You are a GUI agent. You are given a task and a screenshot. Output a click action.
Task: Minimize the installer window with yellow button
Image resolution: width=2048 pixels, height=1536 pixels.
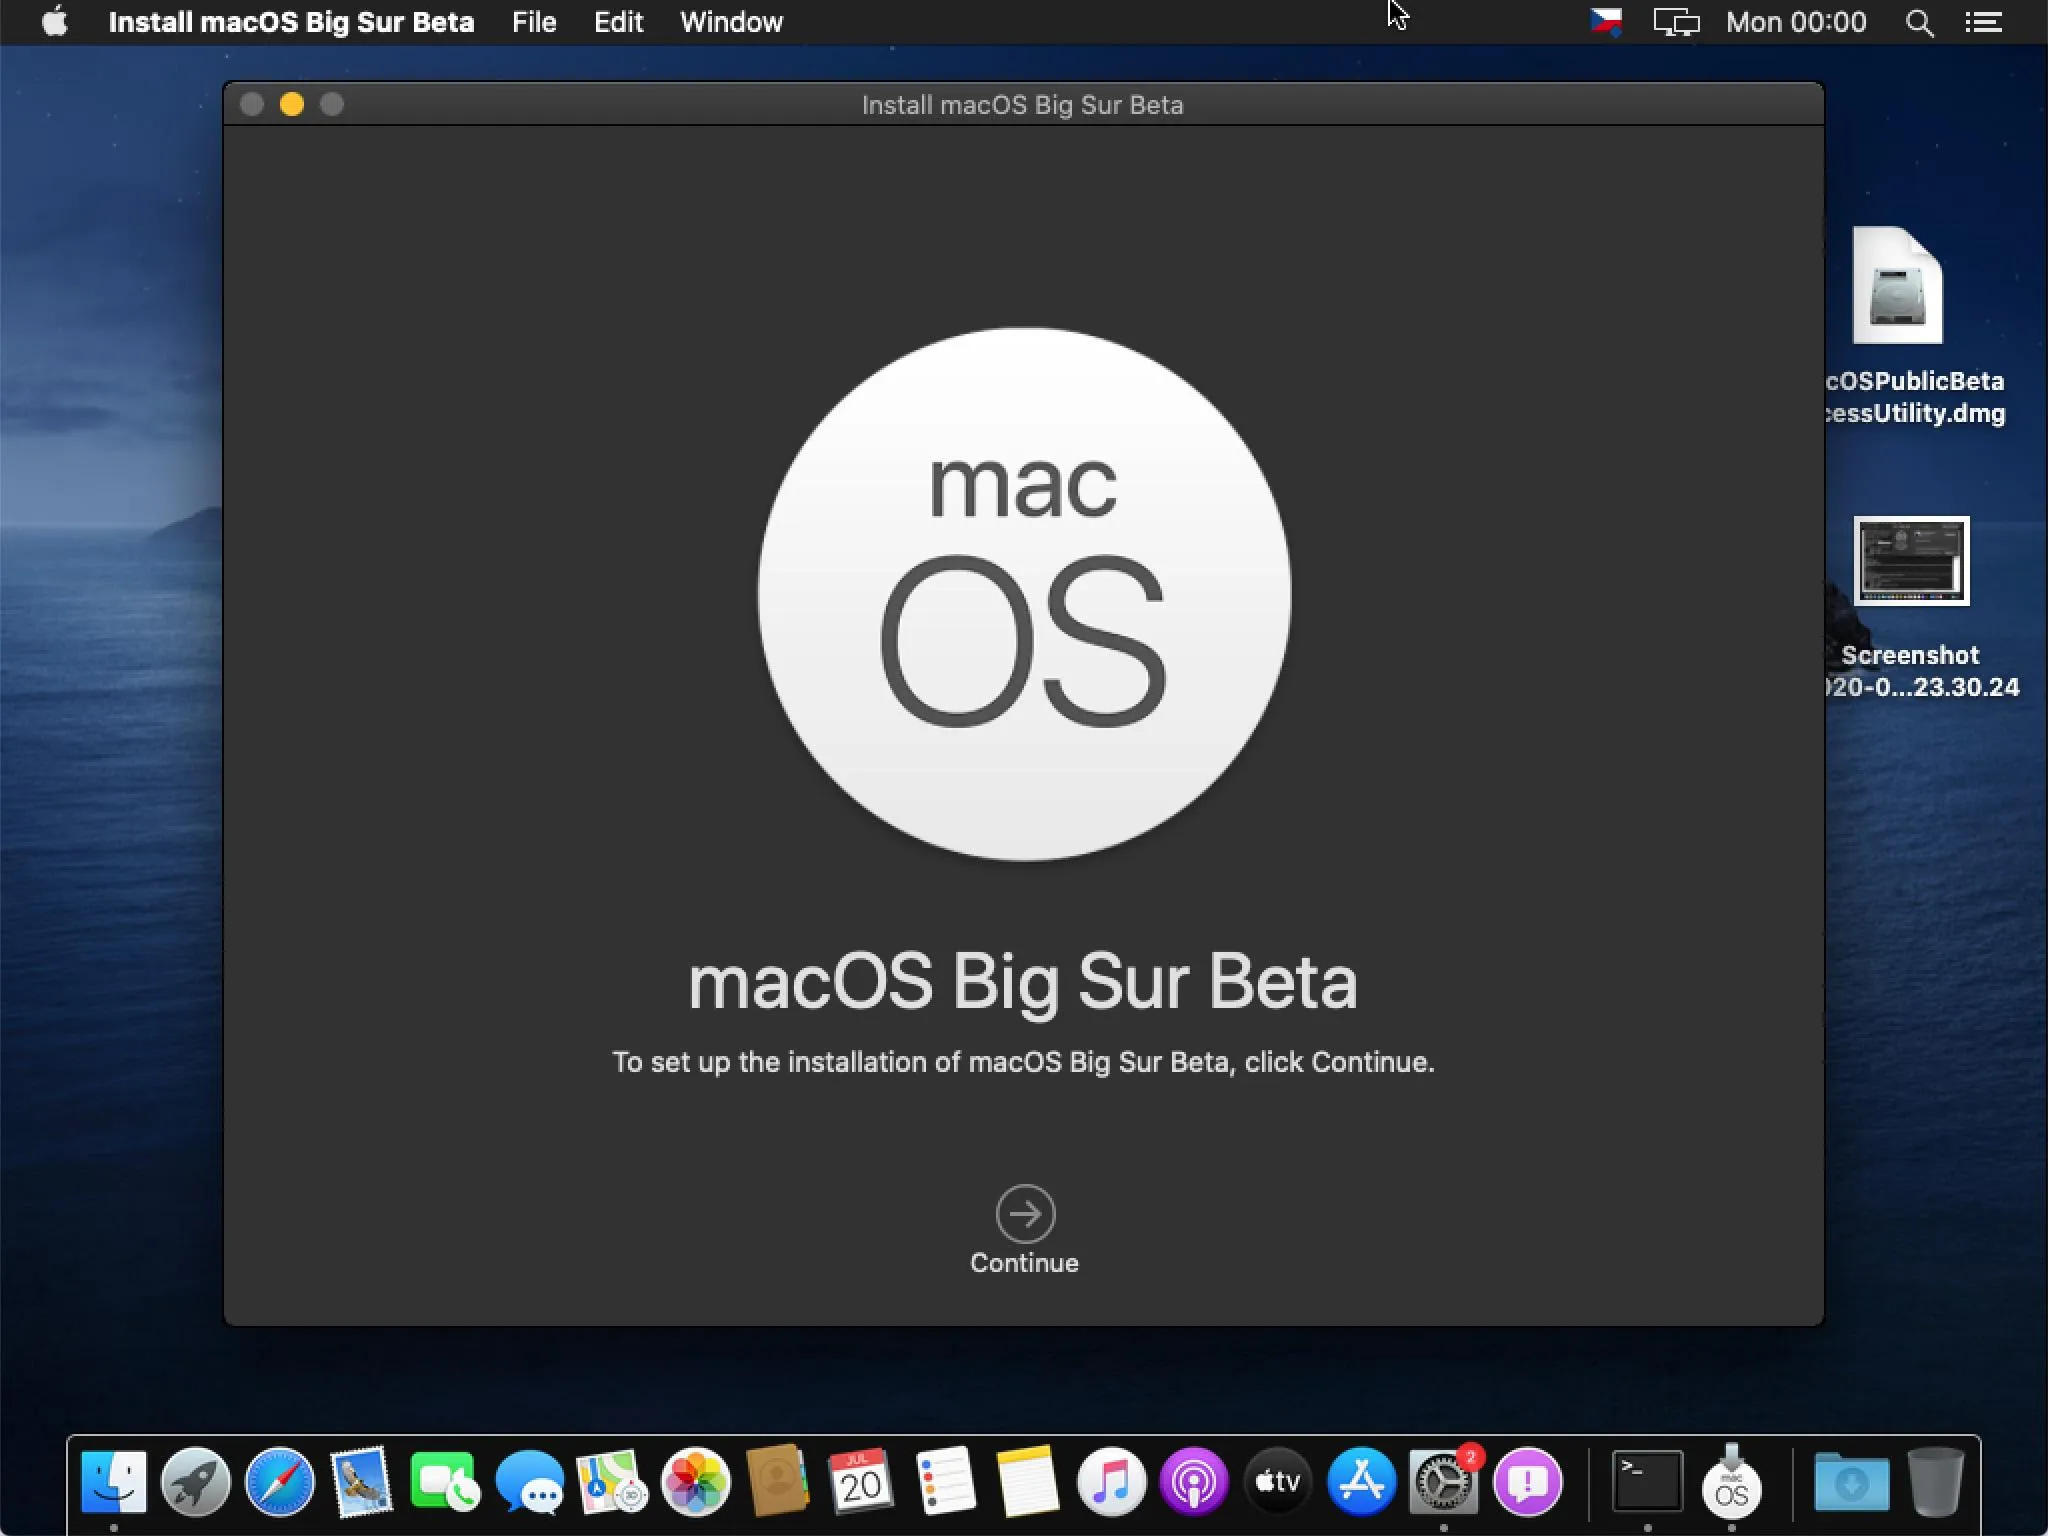[x=292, y=104]
